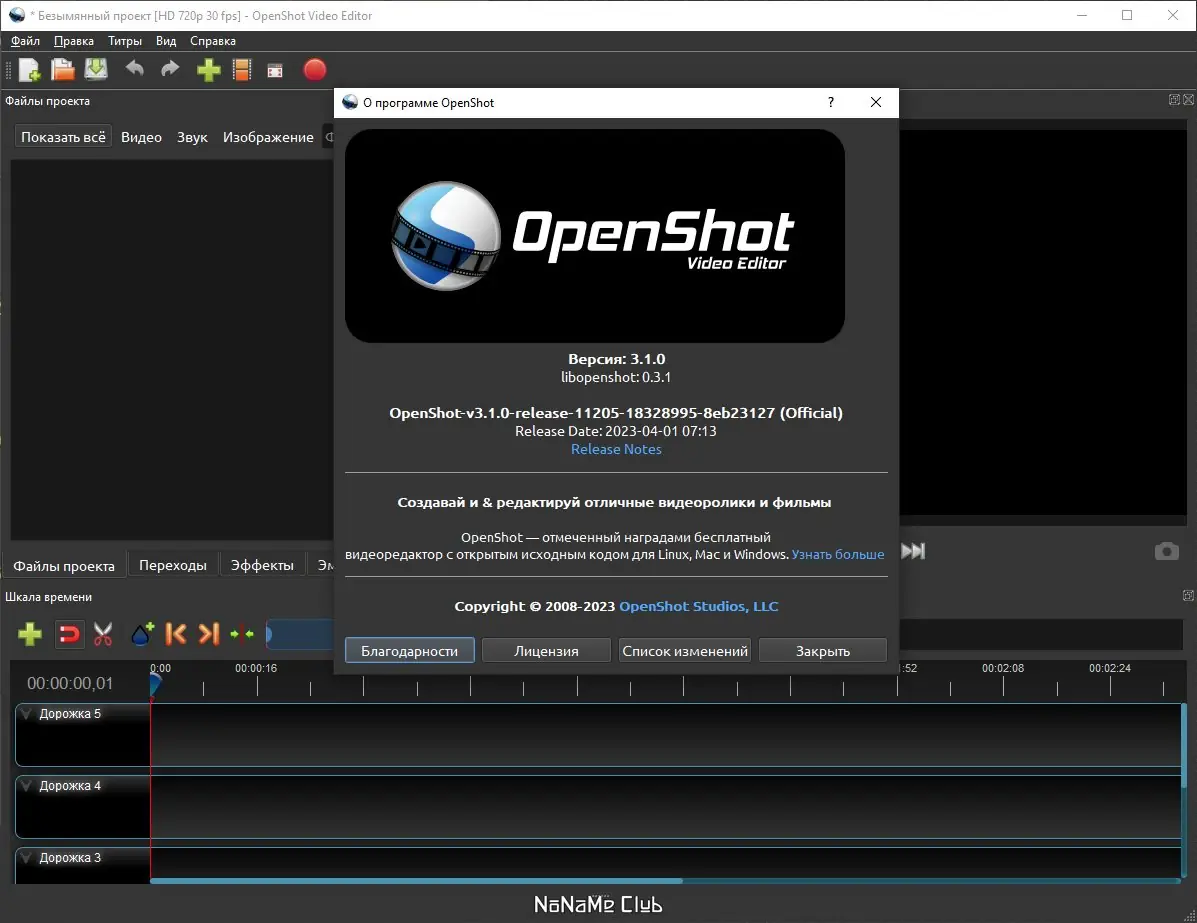
Task: Click the Лицензия button
Action: 546,650
